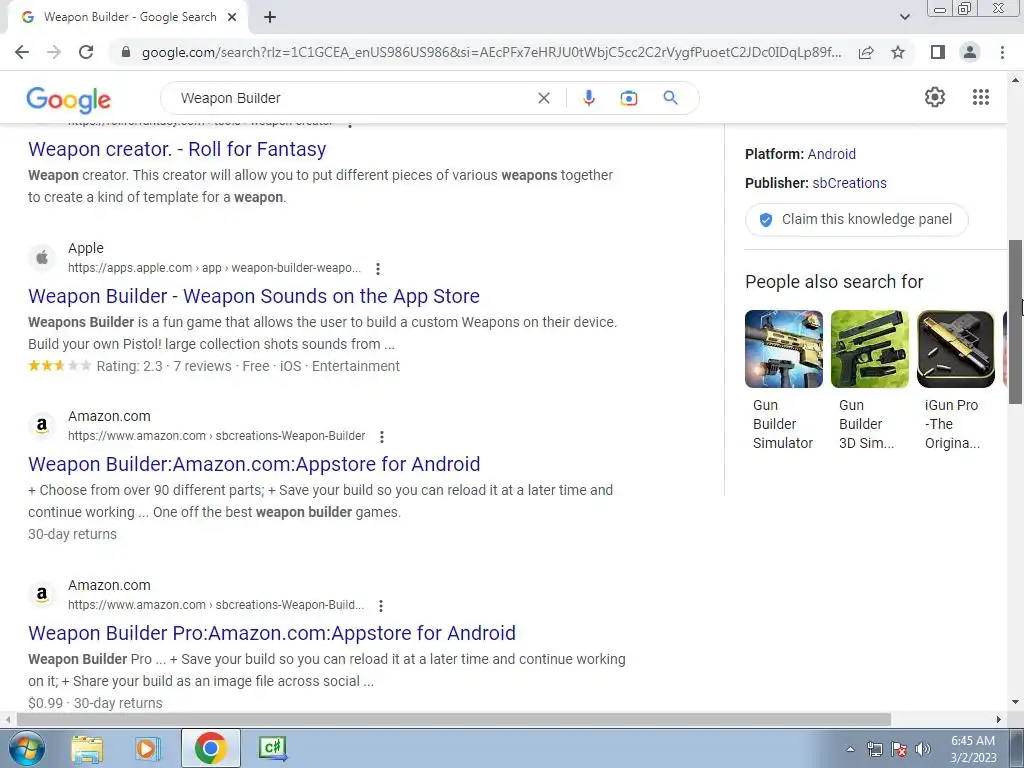Open the Chrome profile avatar menu
The height and width of the screenshot is (768, 1024).
[970, 52]
